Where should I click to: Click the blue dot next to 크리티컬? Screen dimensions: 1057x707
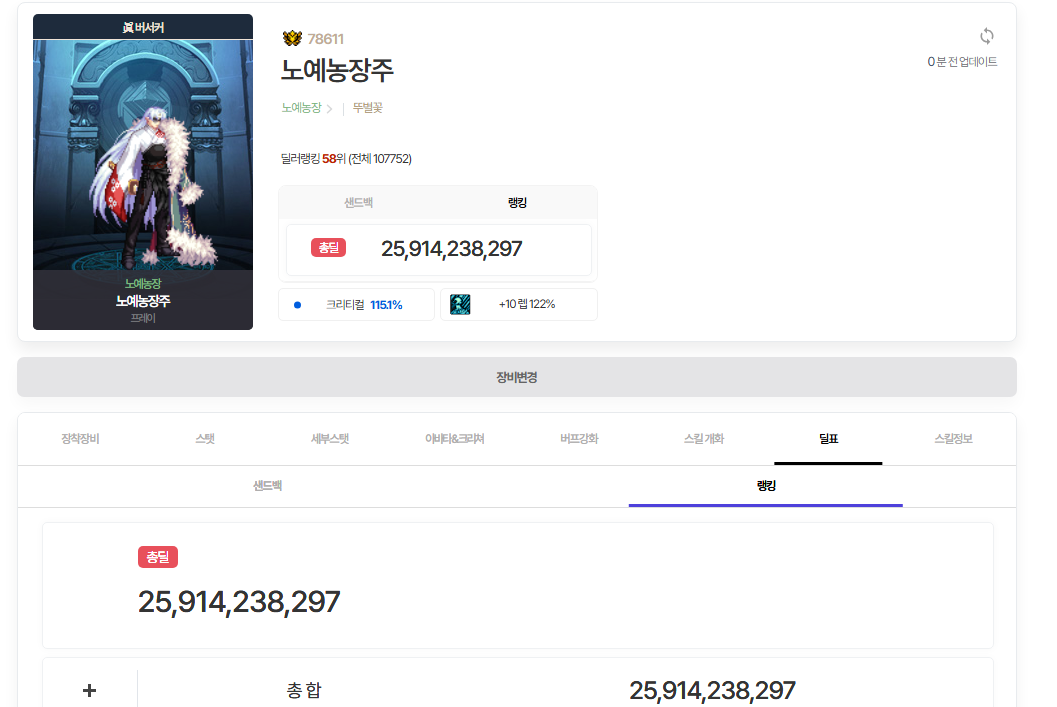click(297, 305)
